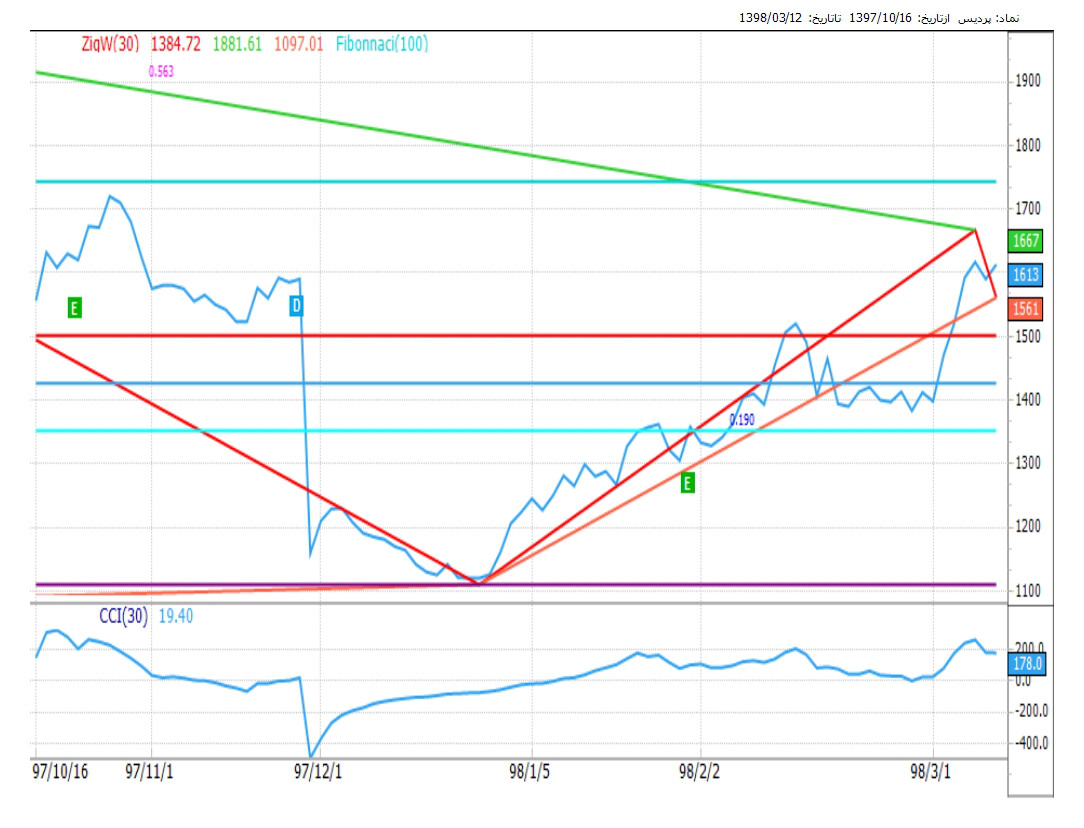Viewport: 1084px width, 828px height.
Task: Click the 97/12/1 date axis label
Action: (318, 771)
